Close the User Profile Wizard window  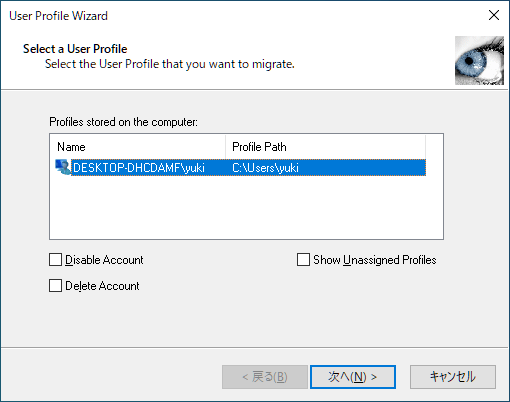point(494,15)
